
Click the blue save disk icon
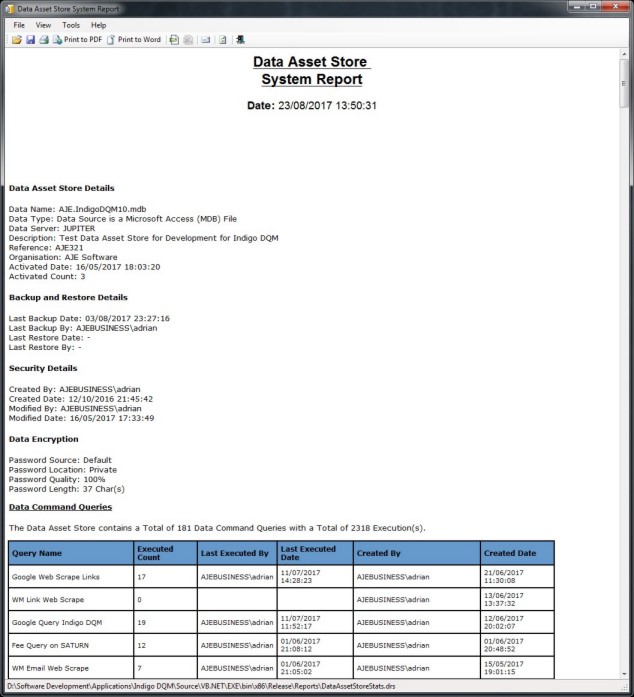click(30, 40)
